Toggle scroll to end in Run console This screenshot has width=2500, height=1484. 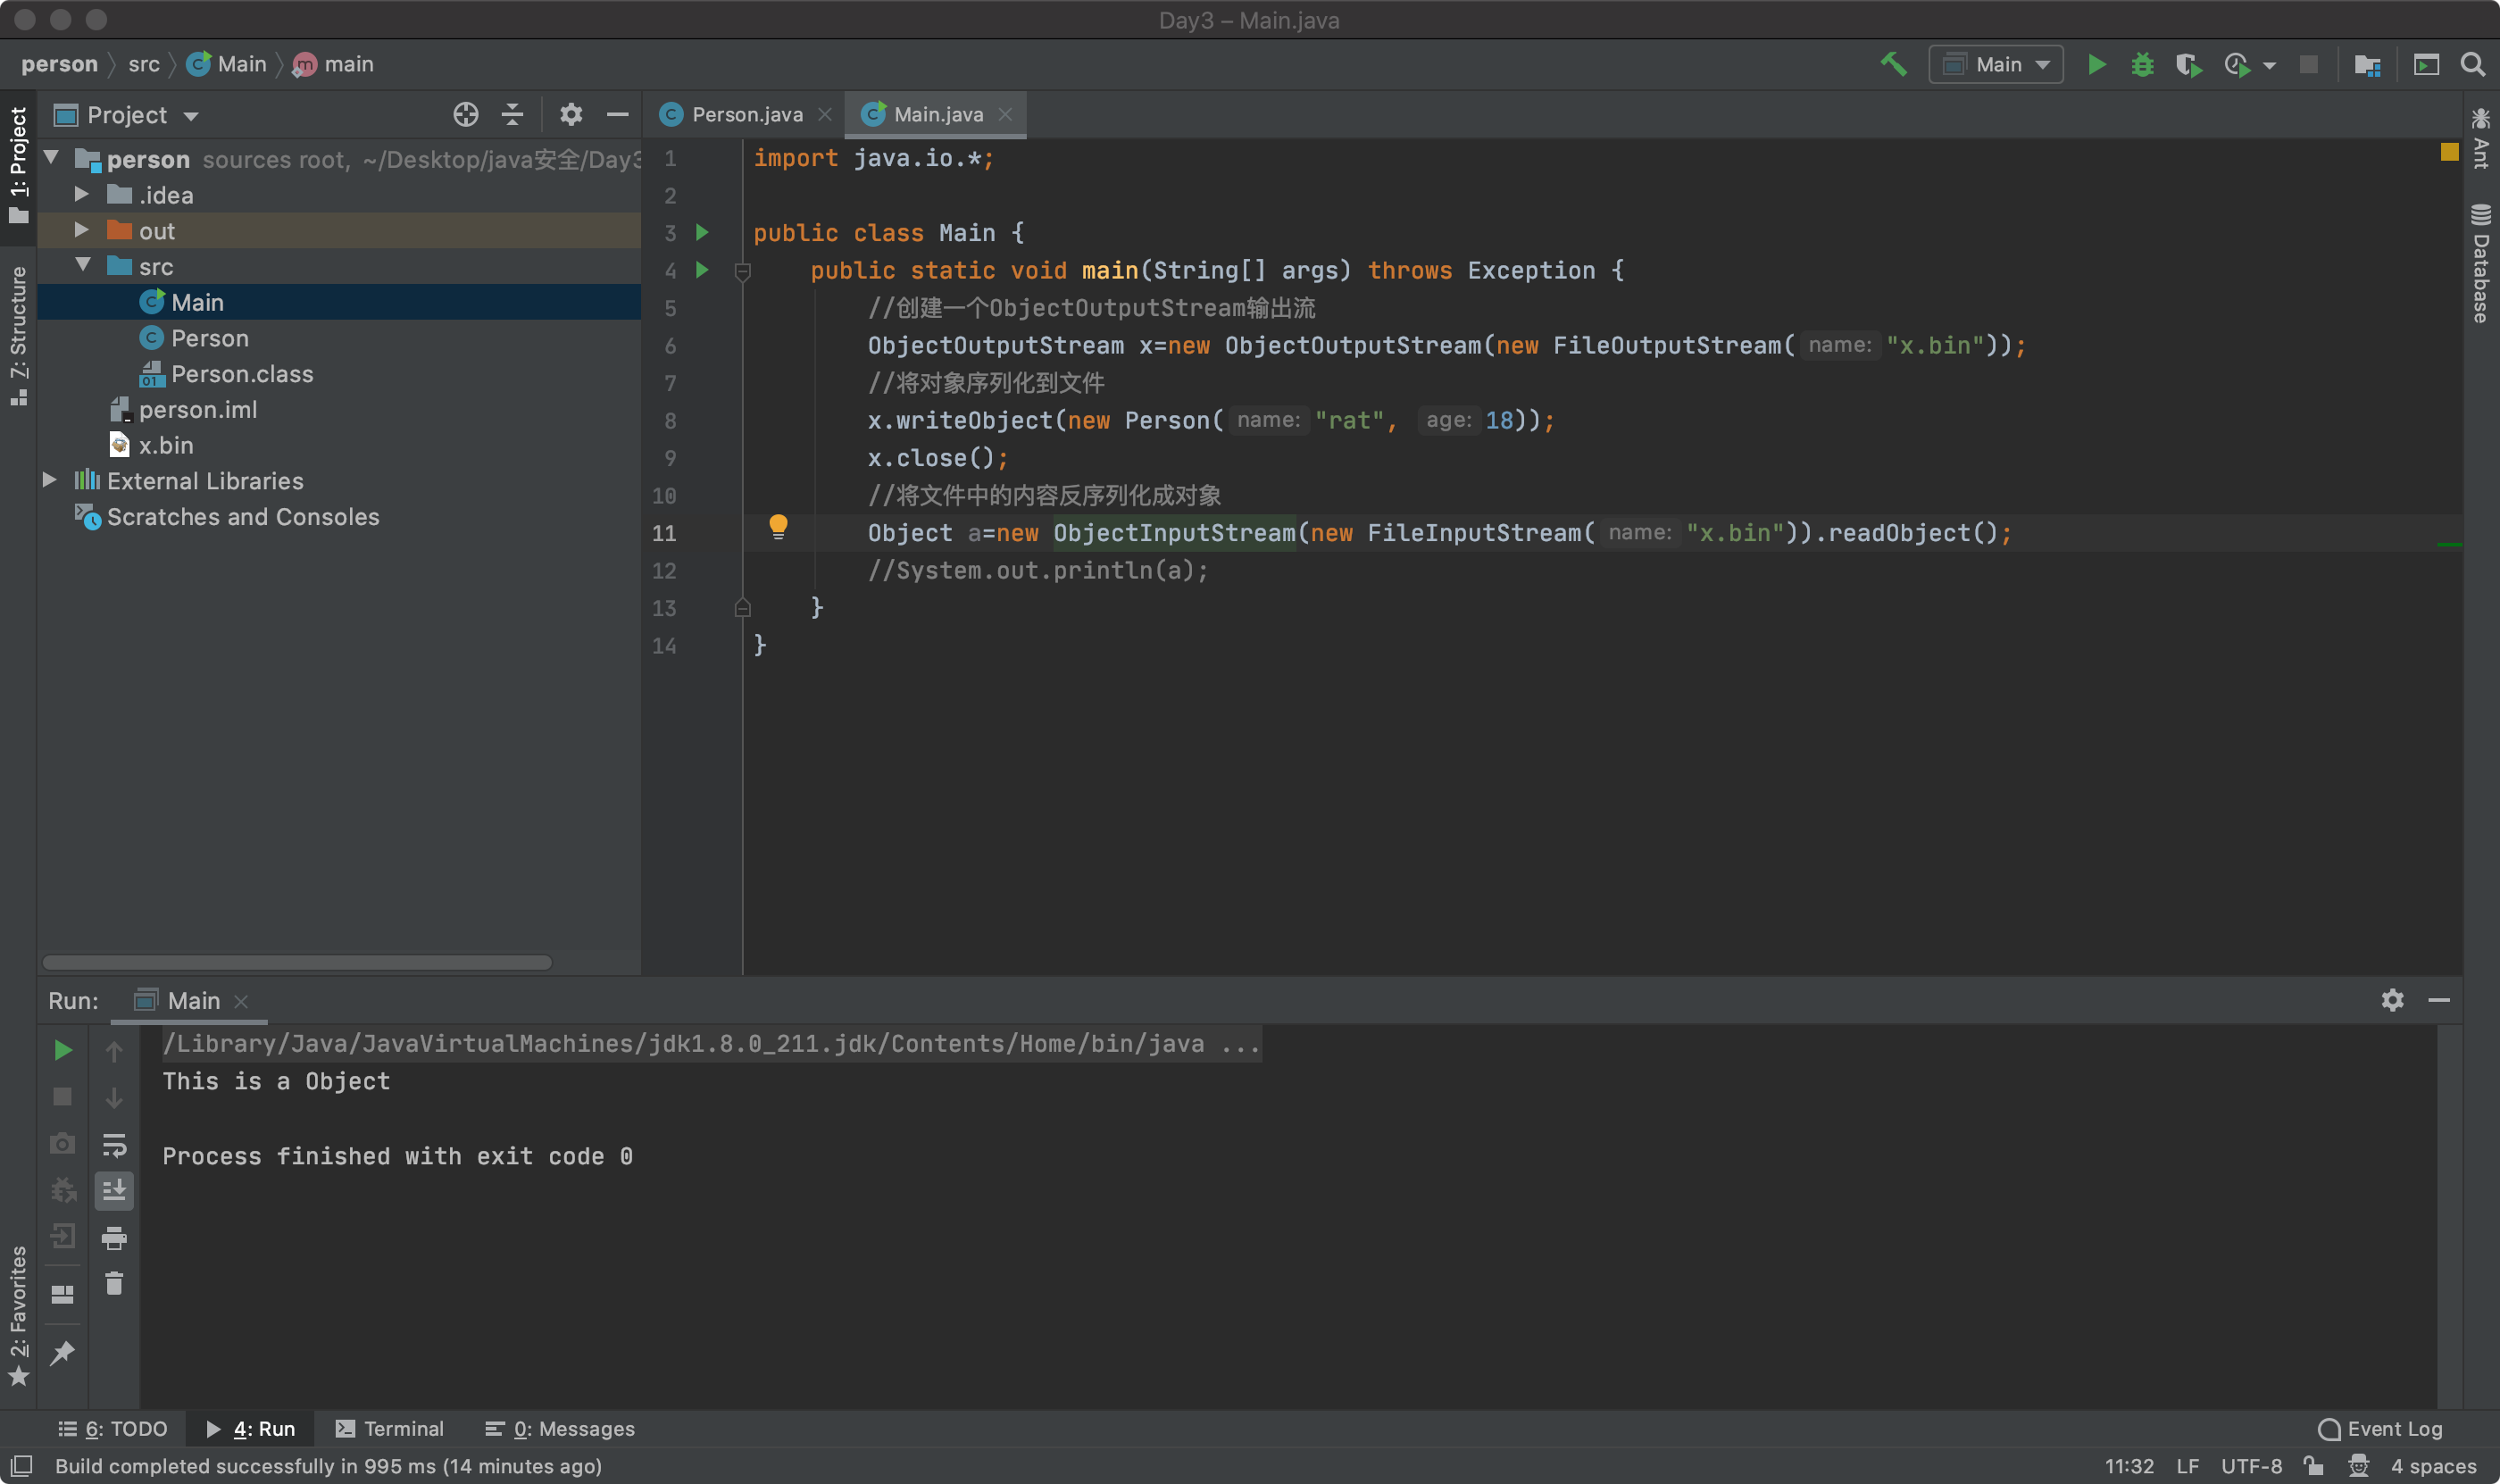point(114,1190)
